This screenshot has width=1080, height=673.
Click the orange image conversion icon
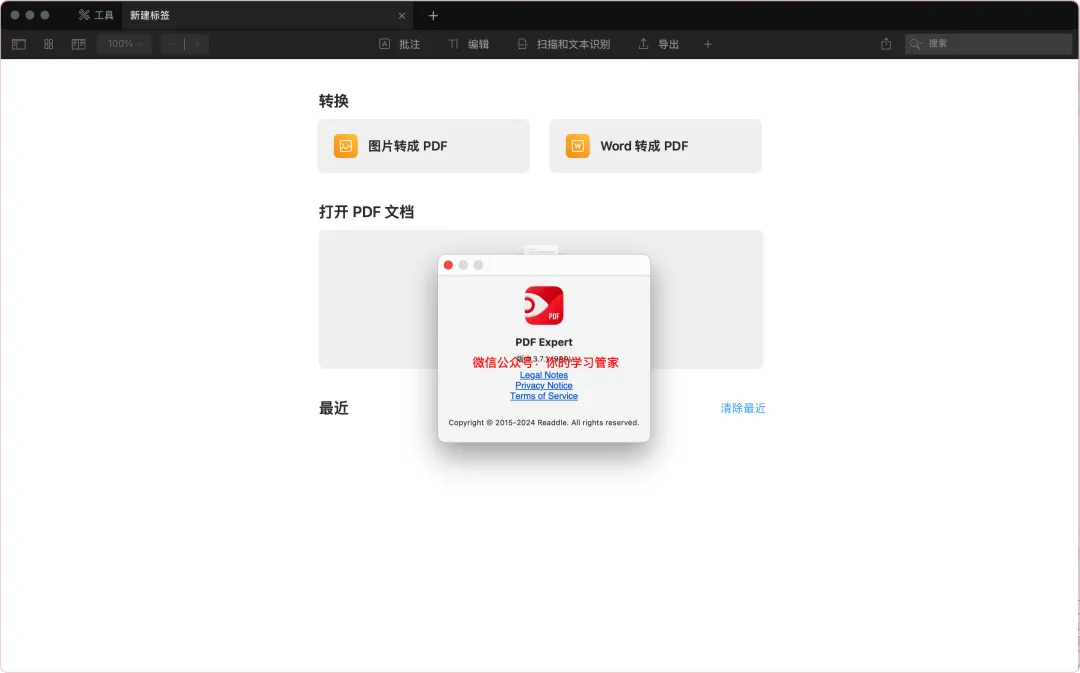[346, 146]
